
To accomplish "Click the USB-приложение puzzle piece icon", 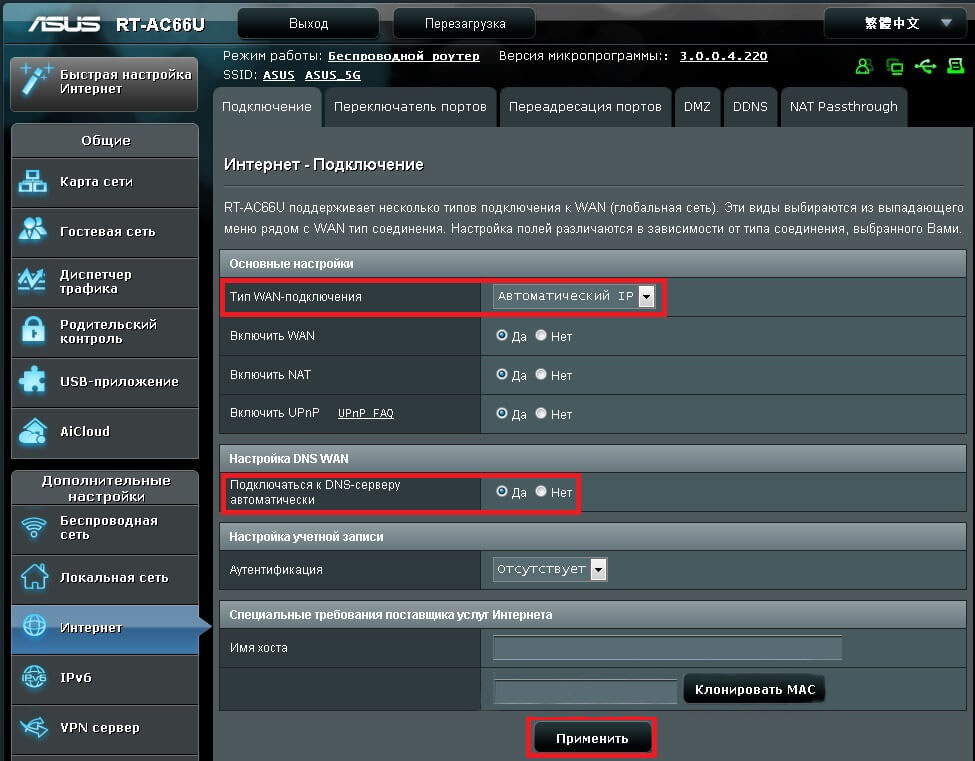I will (x=32, y=380).
